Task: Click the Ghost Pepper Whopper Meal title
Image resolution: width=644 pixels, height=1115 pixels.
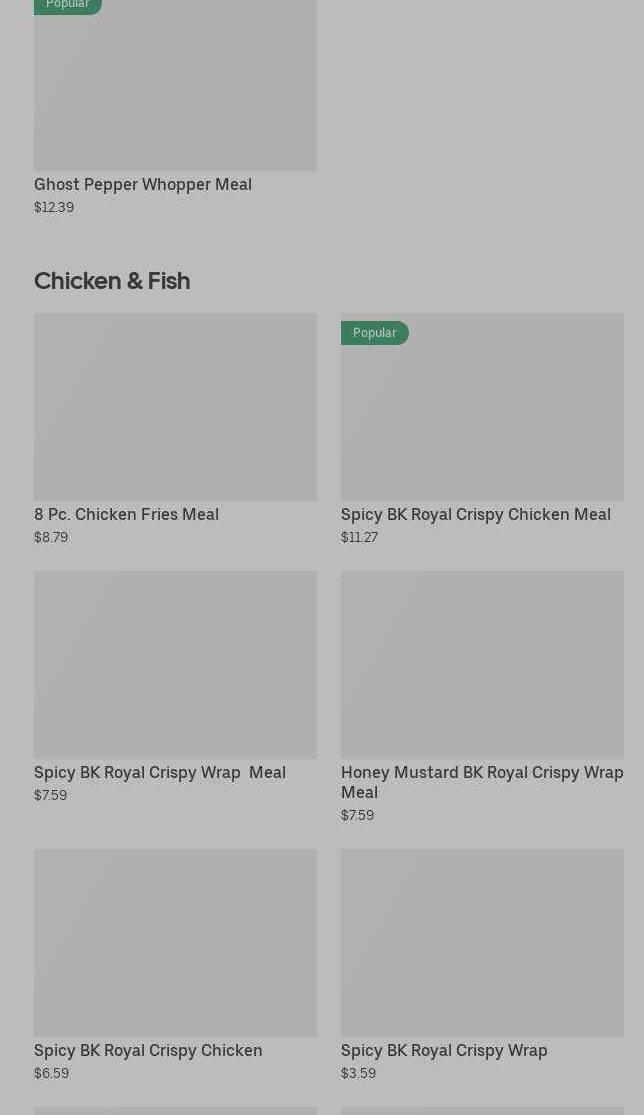Action: tap(143, 184)
